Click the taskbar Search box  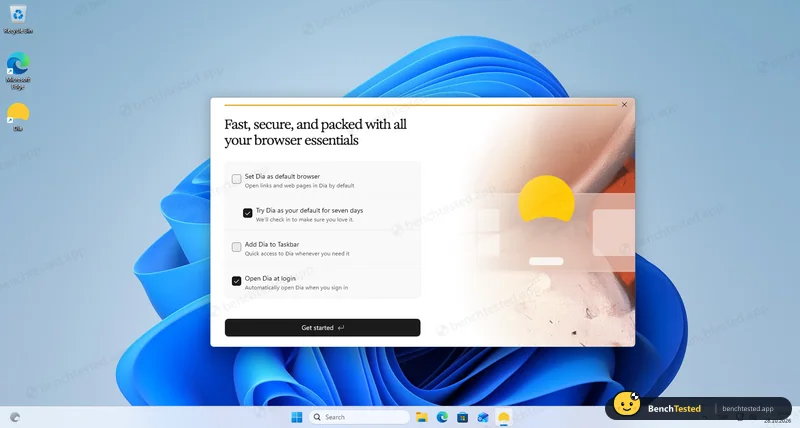pyautogui.click(x=359, y=417)
